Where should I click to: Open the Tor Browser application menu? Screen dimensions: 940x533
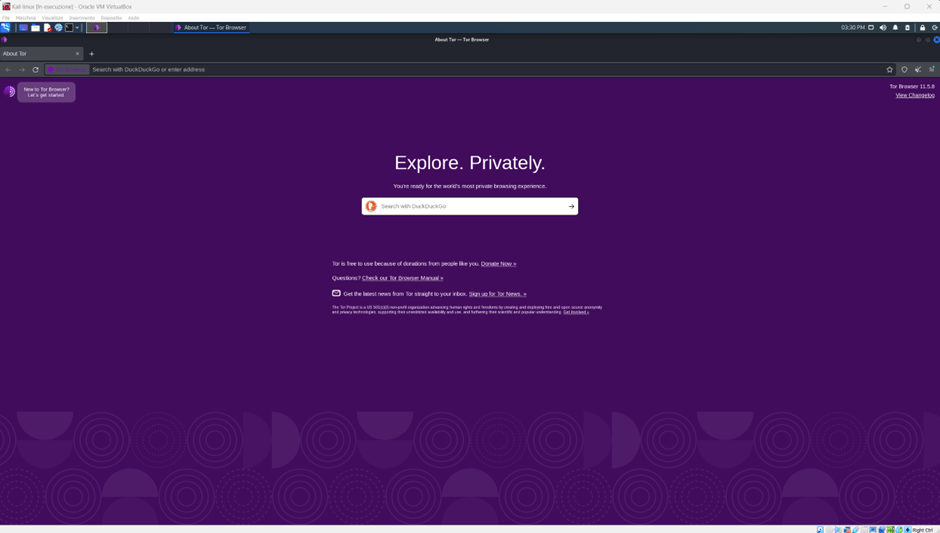pos(931,70)
